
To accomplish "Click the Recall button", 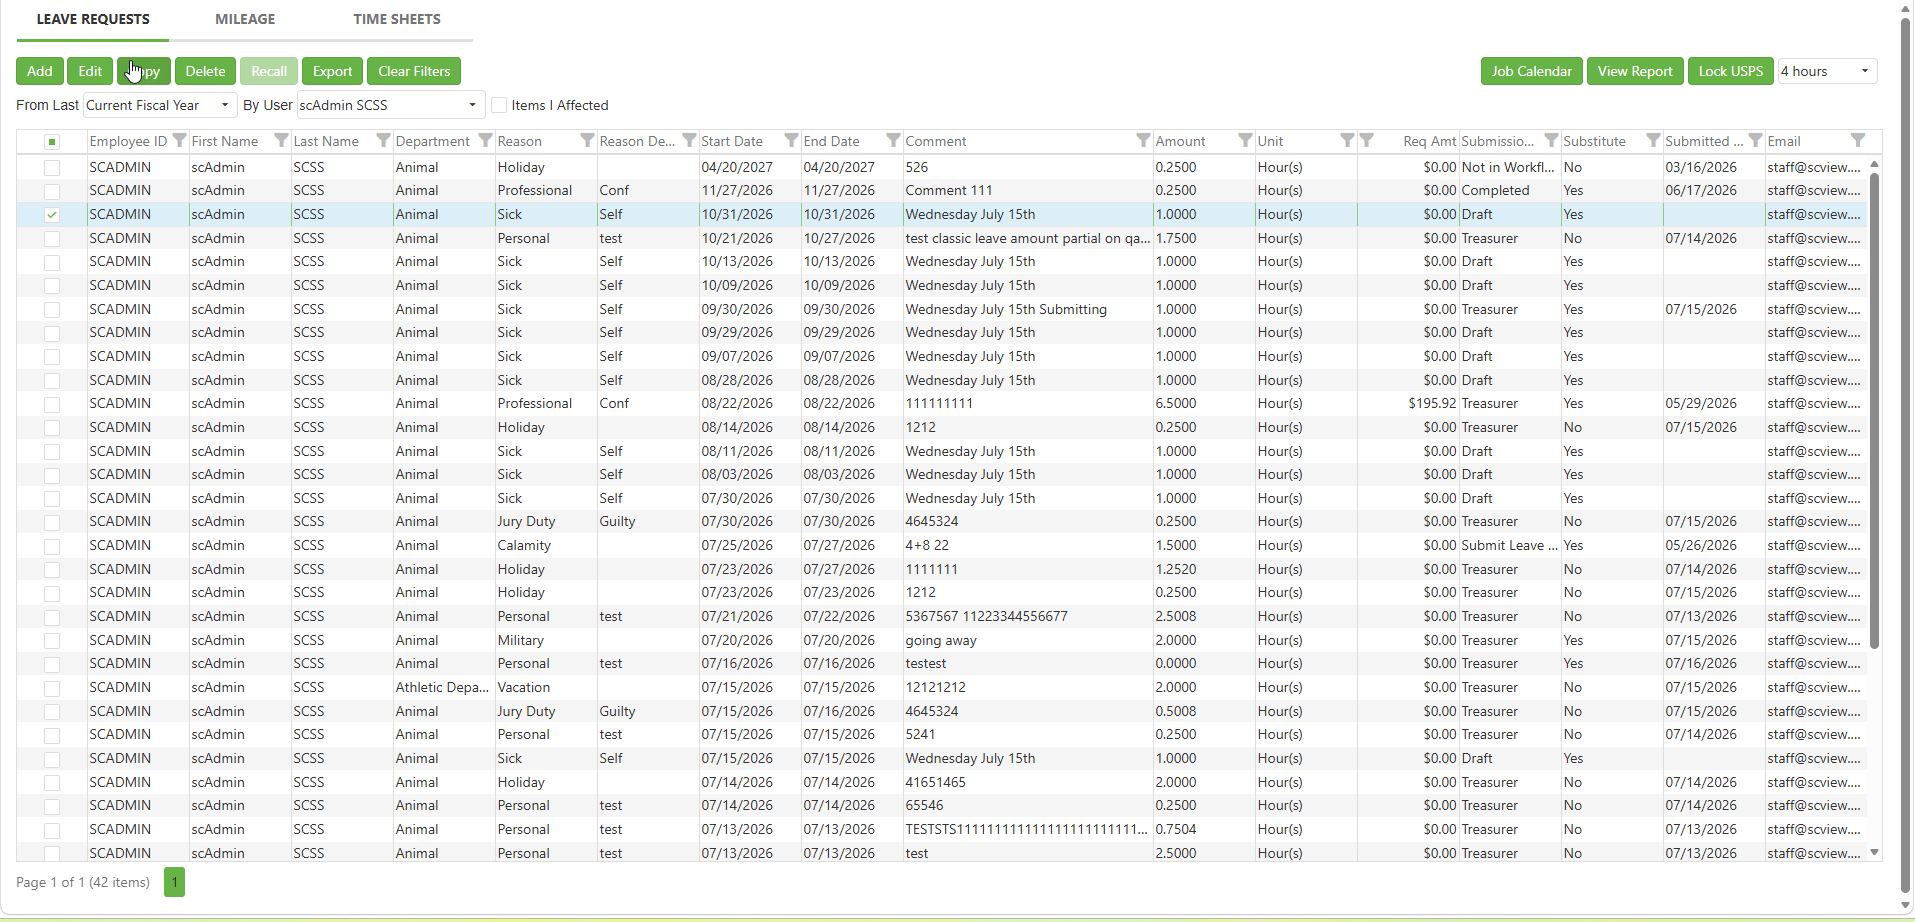I will [269, 71].
